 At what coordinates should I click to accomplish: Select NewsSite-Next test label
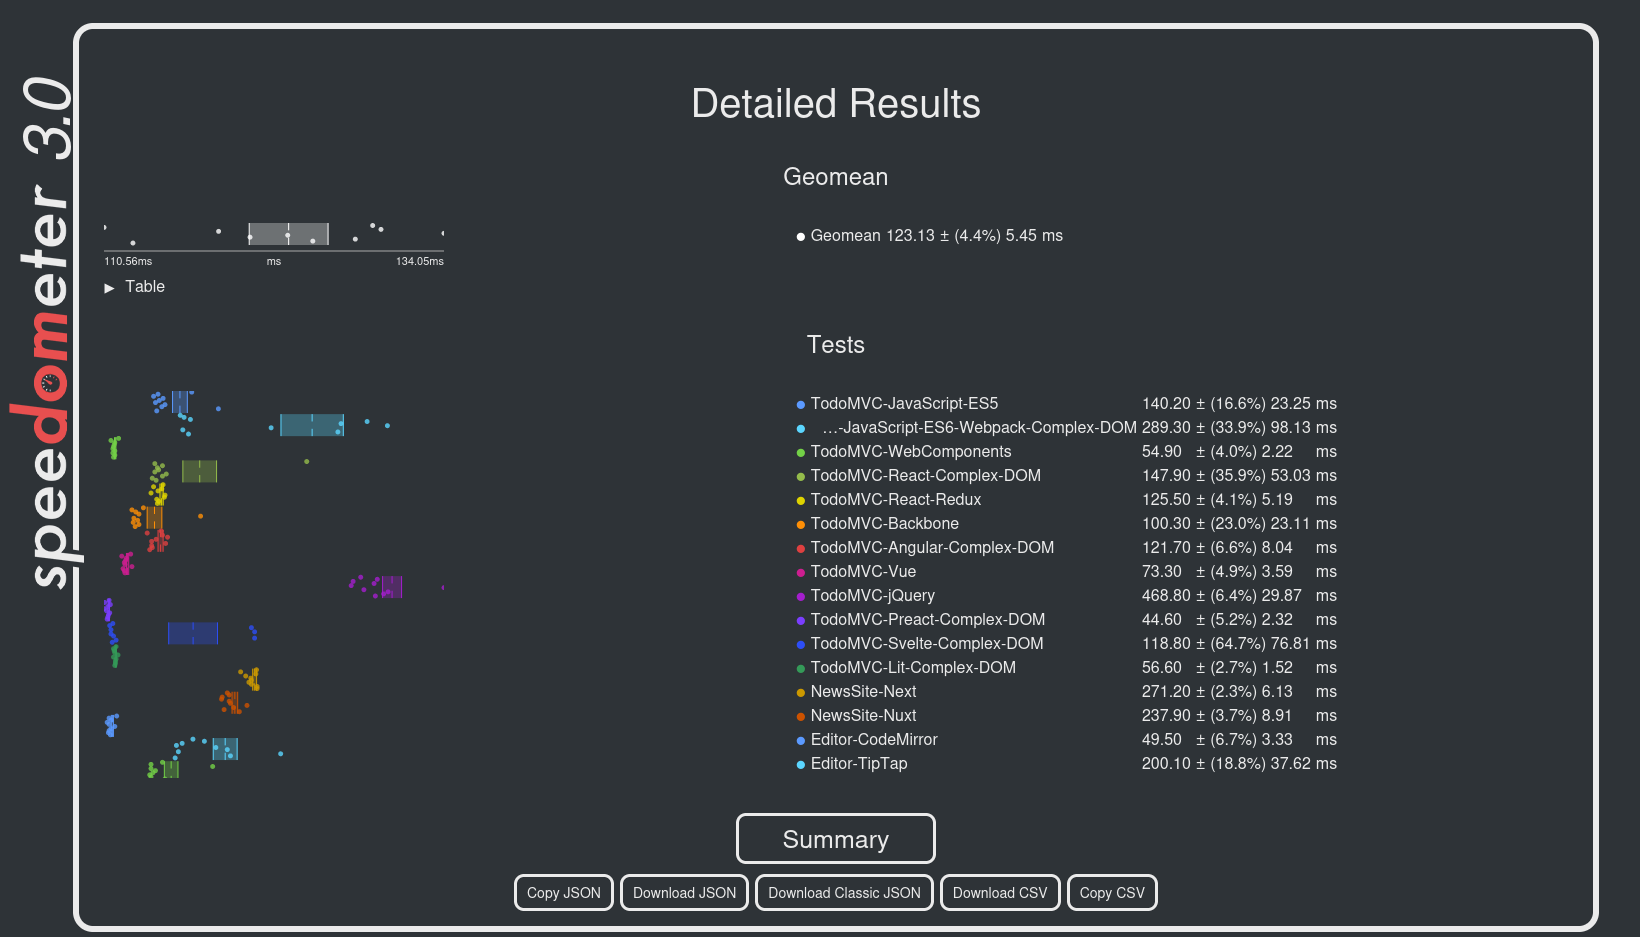point(863,691)
